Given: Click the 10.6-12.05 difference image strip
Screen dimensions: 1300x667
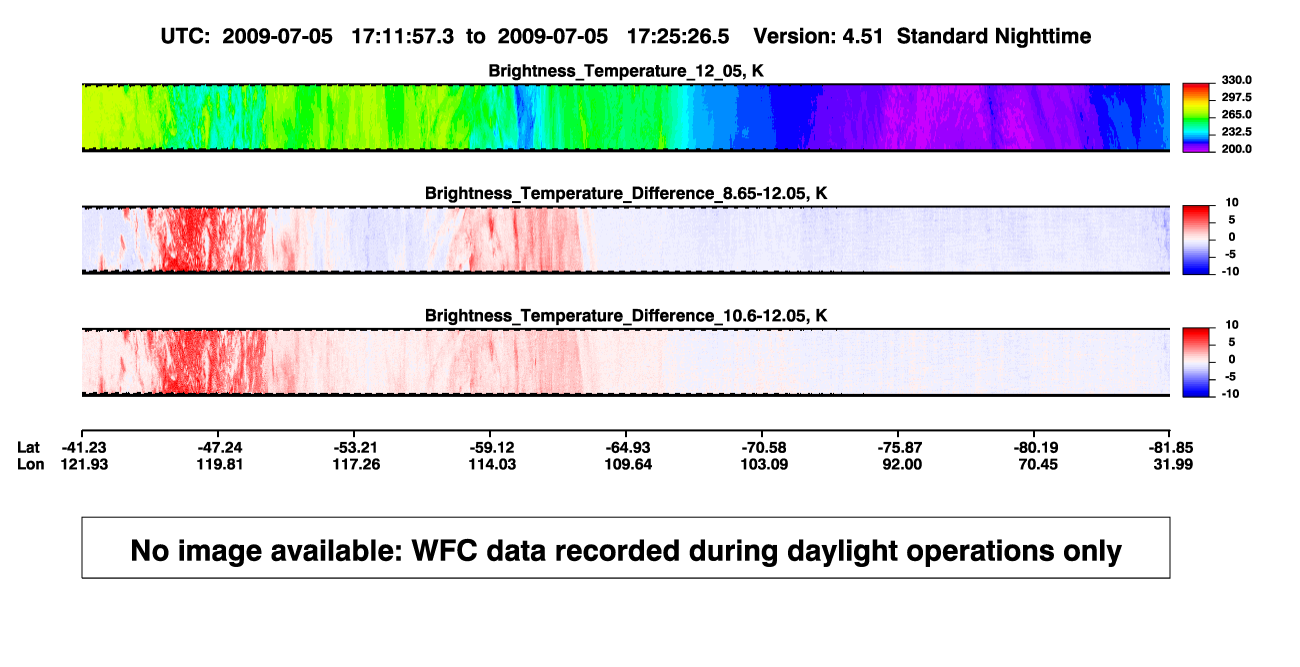Looking at the screenshot, I should [x=626, y=363].
